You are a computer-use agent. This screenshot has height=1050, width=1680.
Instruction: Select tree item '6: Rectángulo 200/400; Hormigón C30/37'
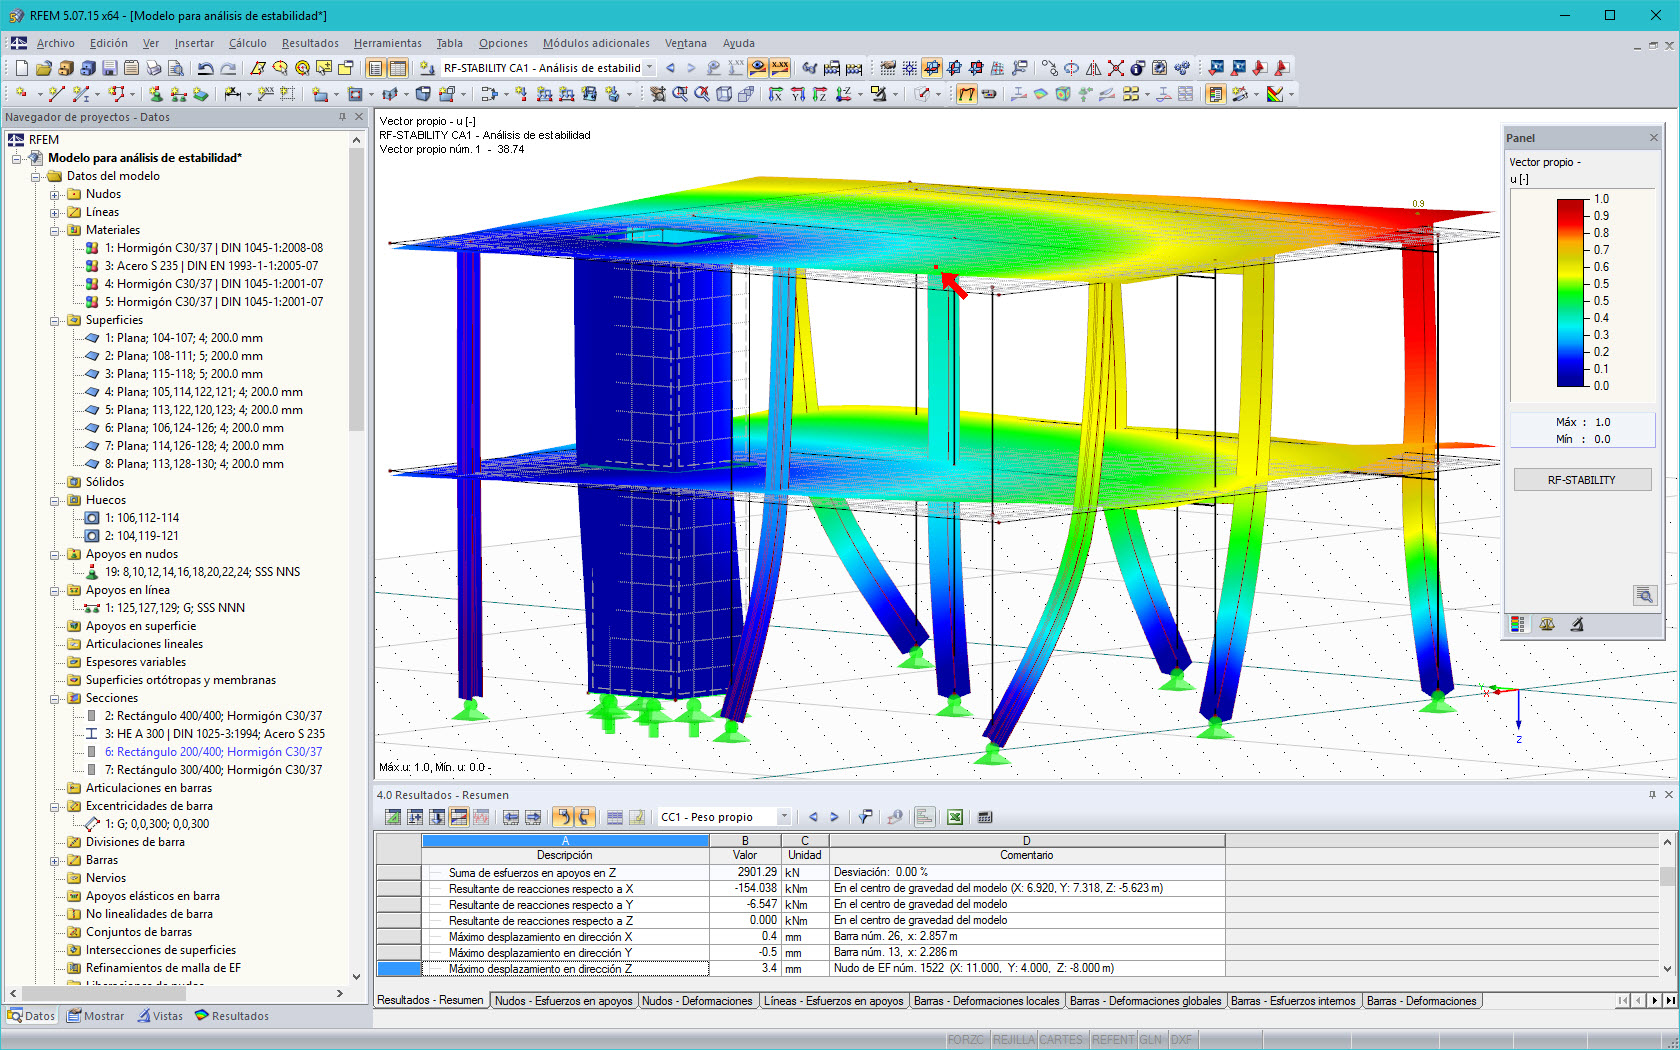pos(213,752)
